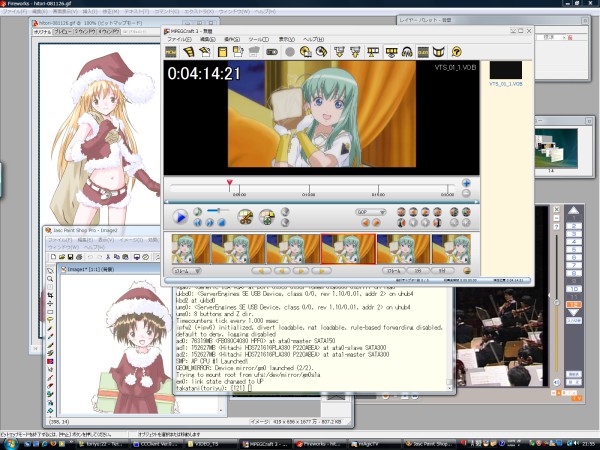Image resolution: width=600 pixels, height=450 pixels.
Task: Toggle the speaker mute icon in TV panel
Action: (x=557, y=382)
